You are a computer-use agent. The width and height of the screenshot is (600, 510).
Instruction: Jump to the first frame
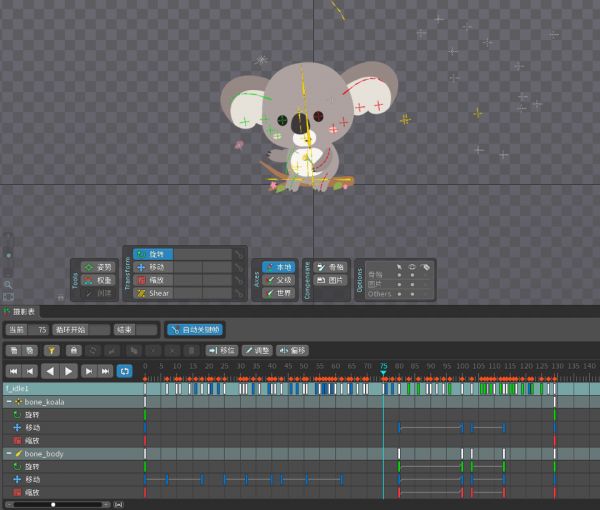point(13,371)
